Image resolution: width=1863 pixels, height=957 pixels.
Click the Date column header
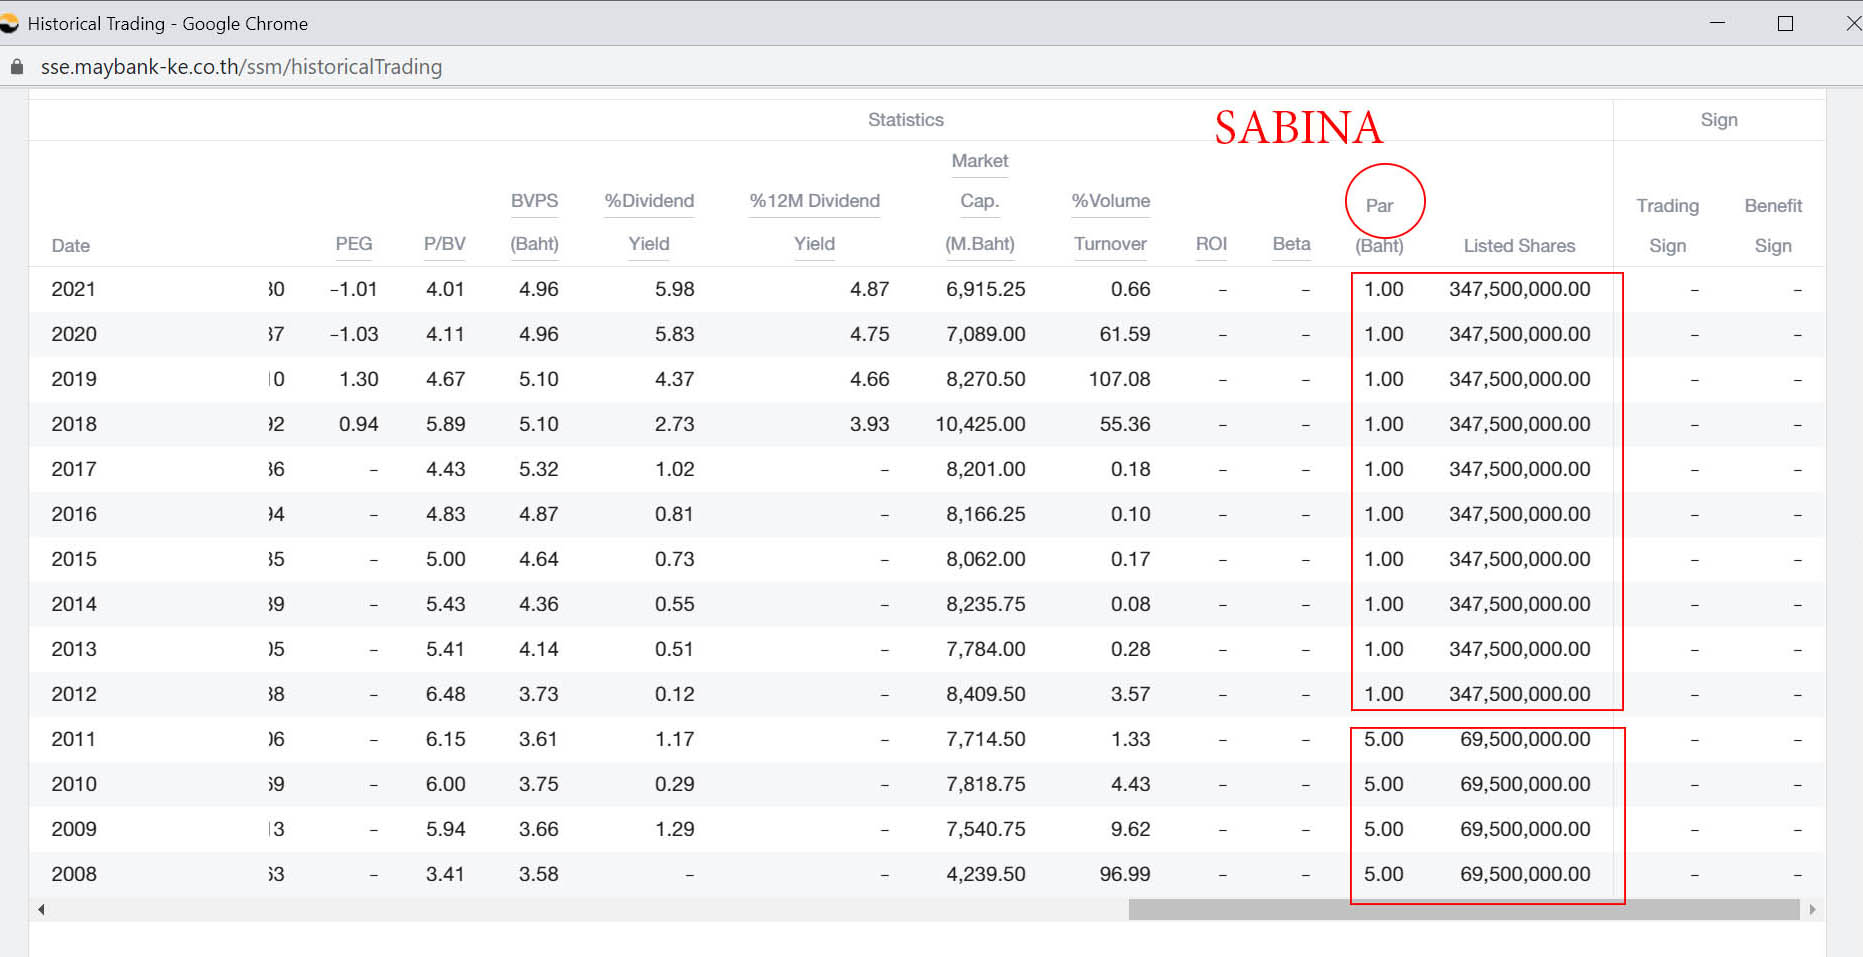coord(71,246)
